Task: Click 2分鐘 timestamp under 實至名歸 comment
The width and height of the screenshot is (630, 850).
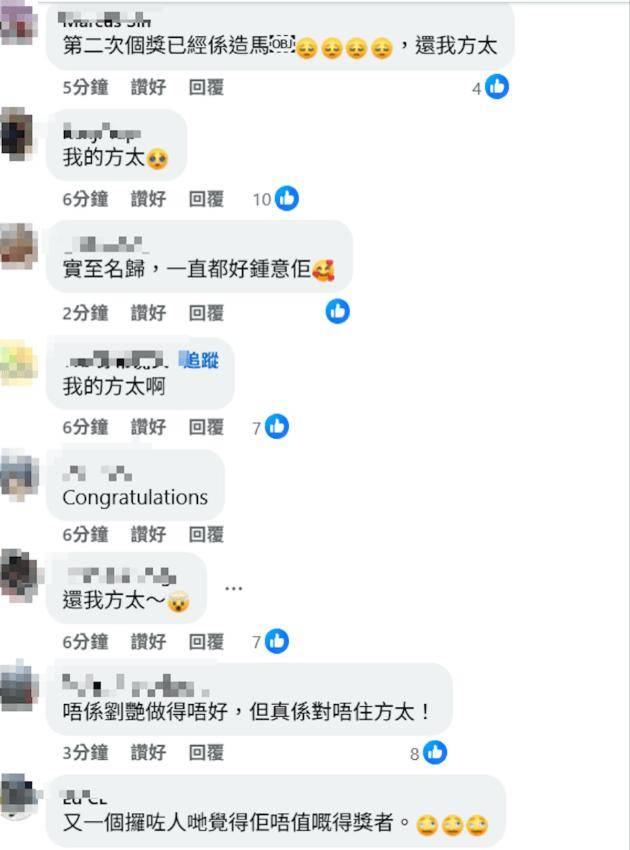Action: [x=85, y=313]
